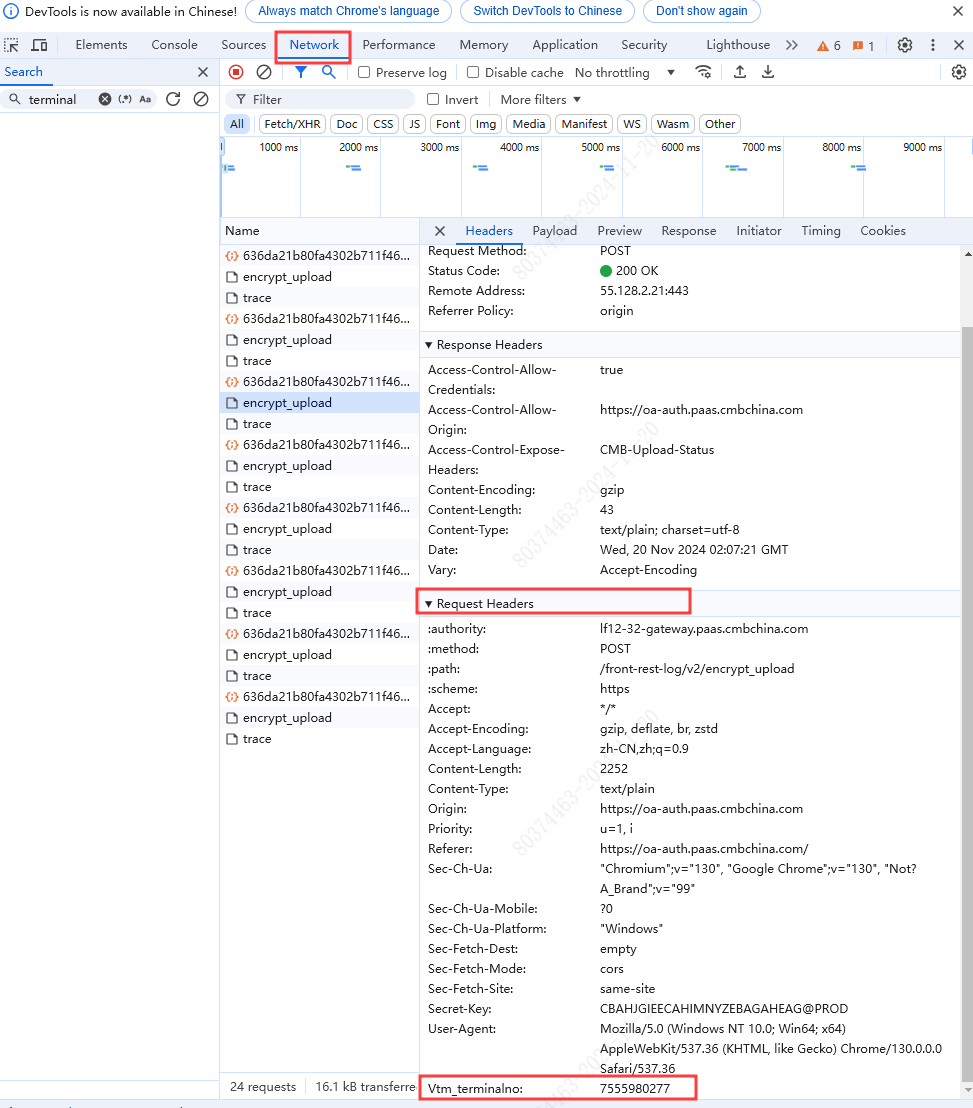The width and height of the screenshot is (973, 1108).
Task: Open the inspect element picker
Action: click(x=12, y=45)
